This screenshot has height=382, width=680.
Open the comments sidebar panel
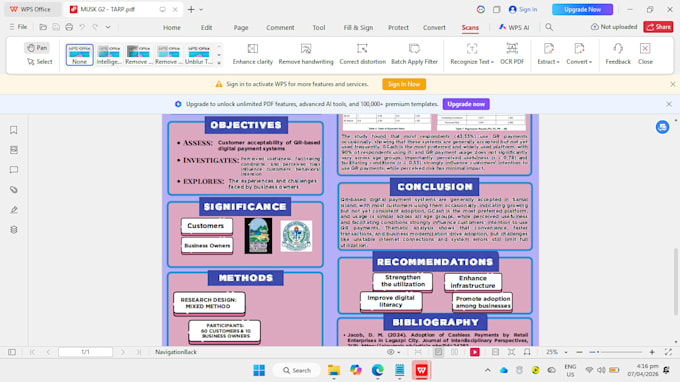[14, 170]
